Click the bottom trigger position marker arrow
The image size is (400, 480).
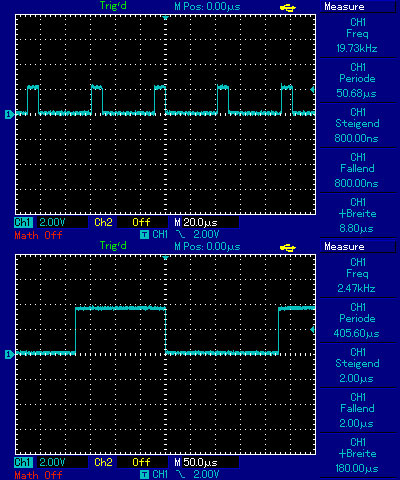165,257
